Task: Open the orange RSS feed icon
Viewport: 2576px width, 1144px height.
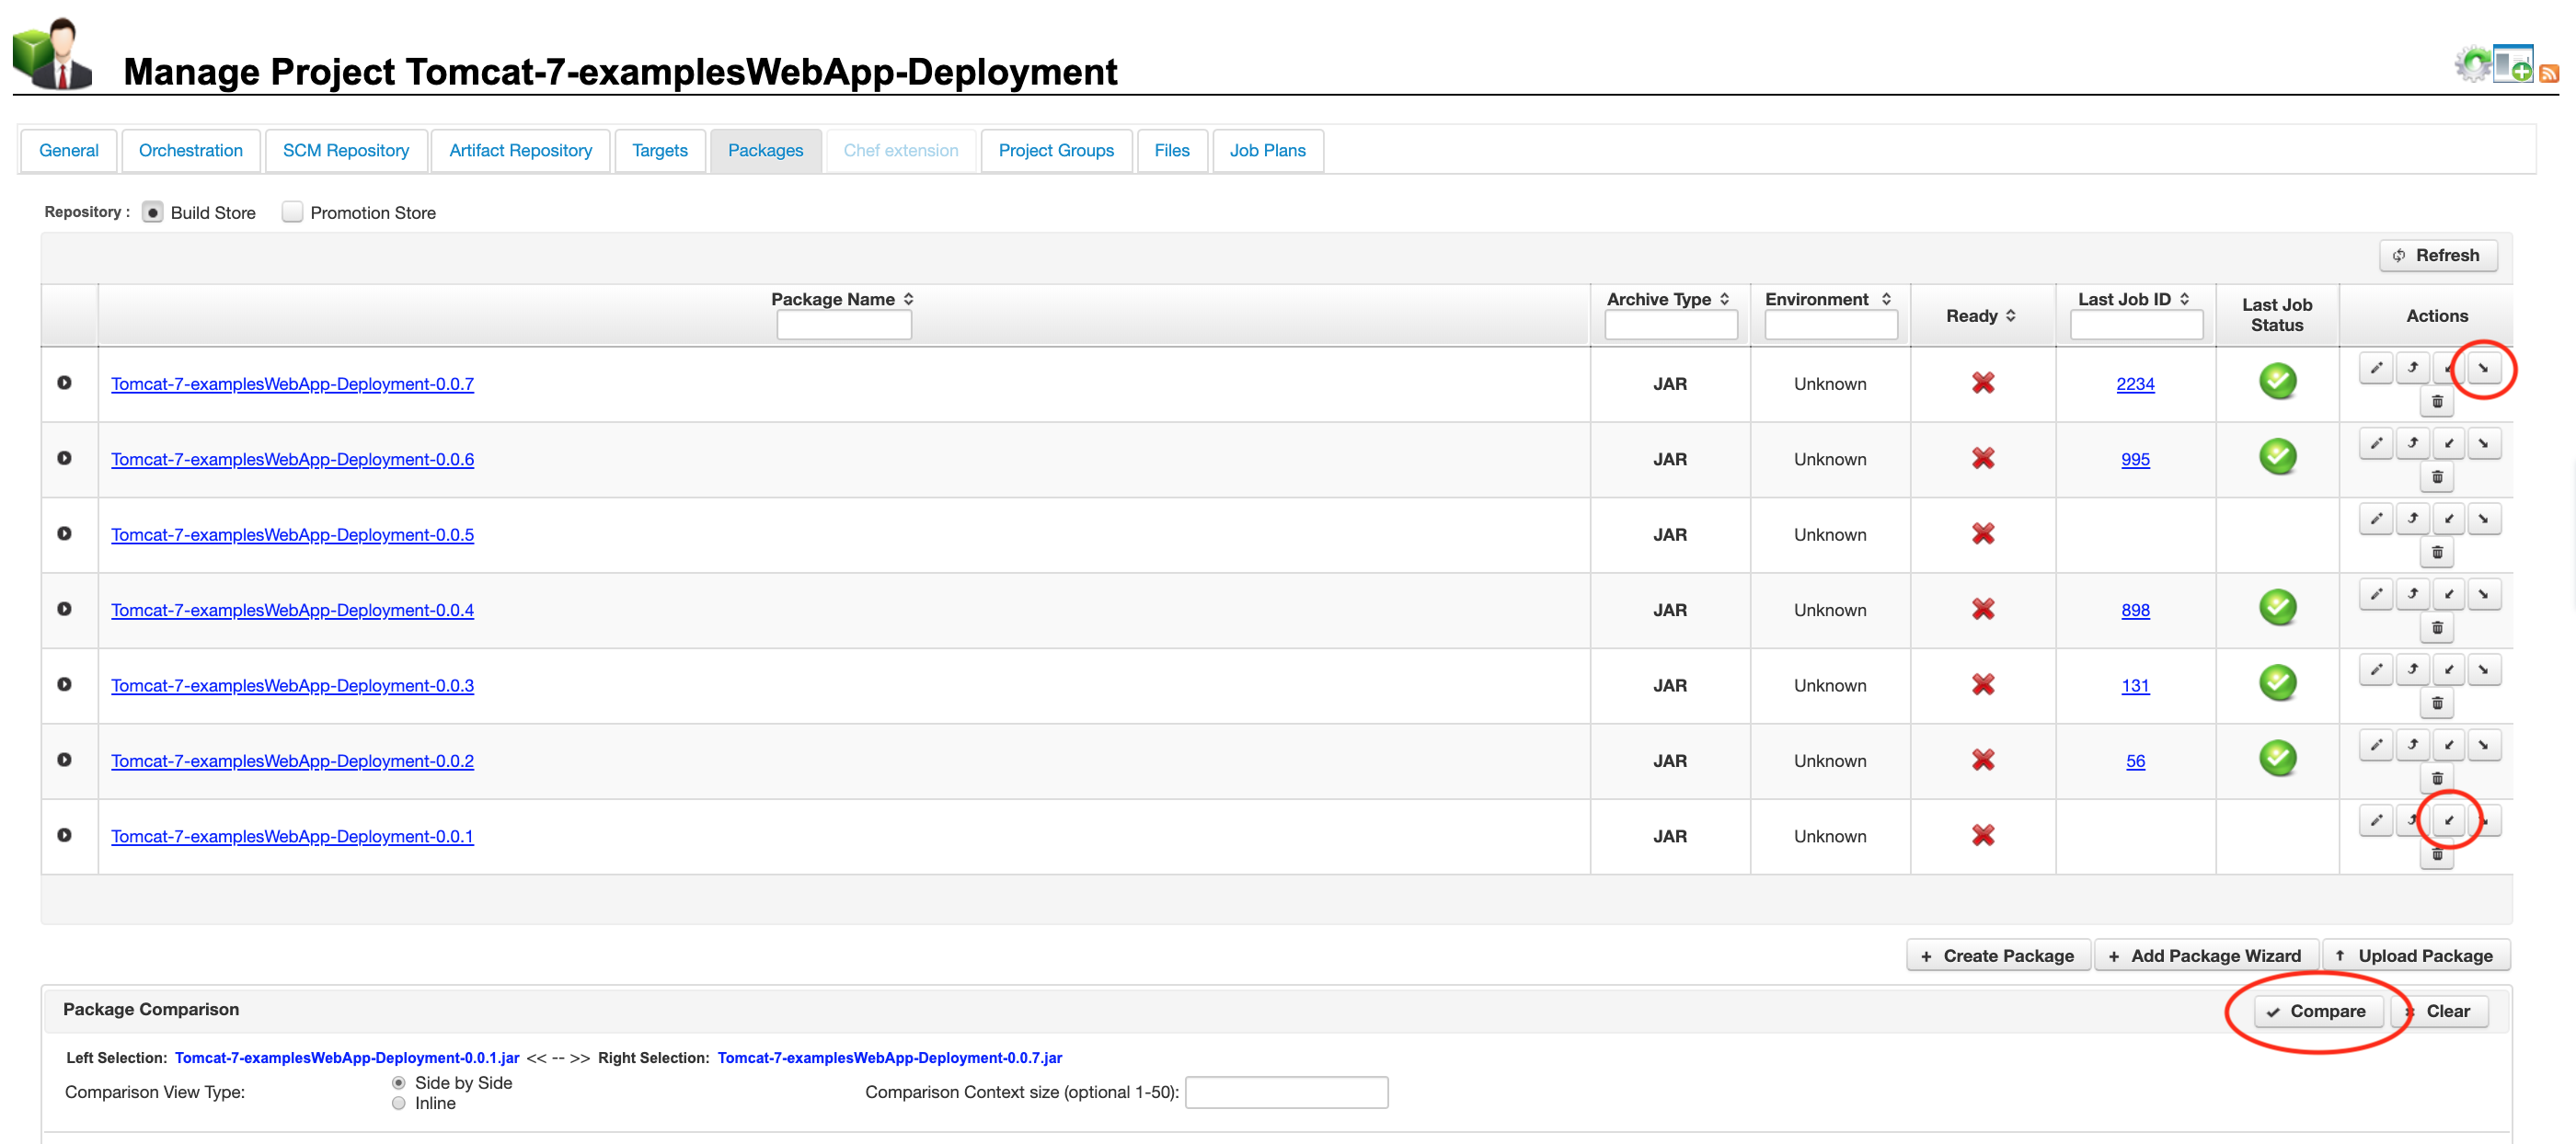Action: pos(2549,73)
